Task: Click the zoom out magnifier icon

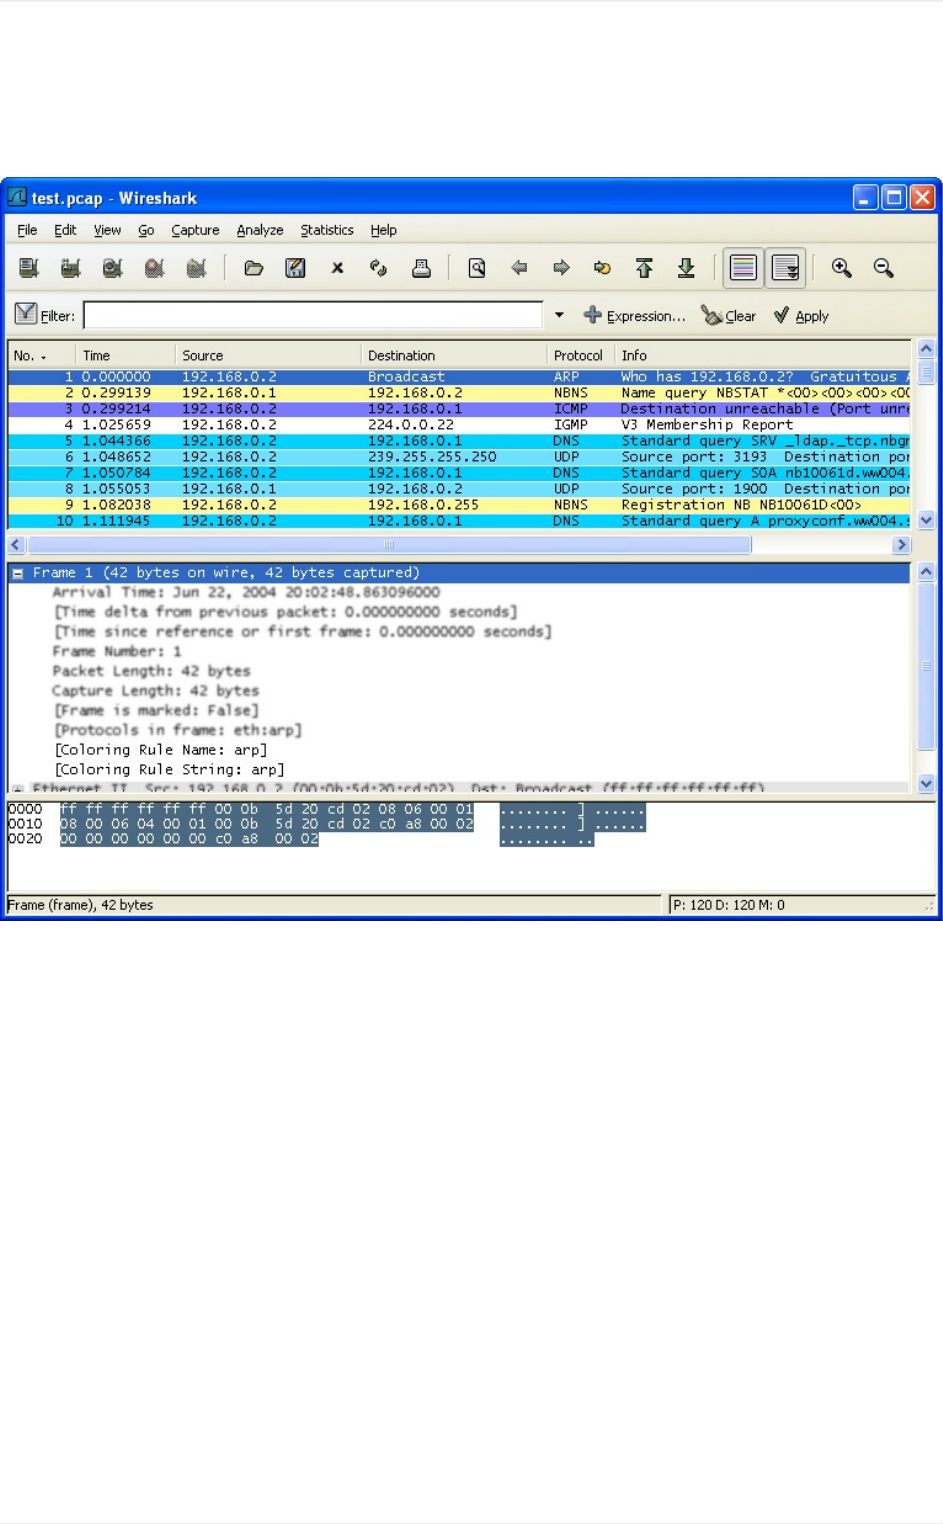Action: pyautogui.click(x=883, y=268)
